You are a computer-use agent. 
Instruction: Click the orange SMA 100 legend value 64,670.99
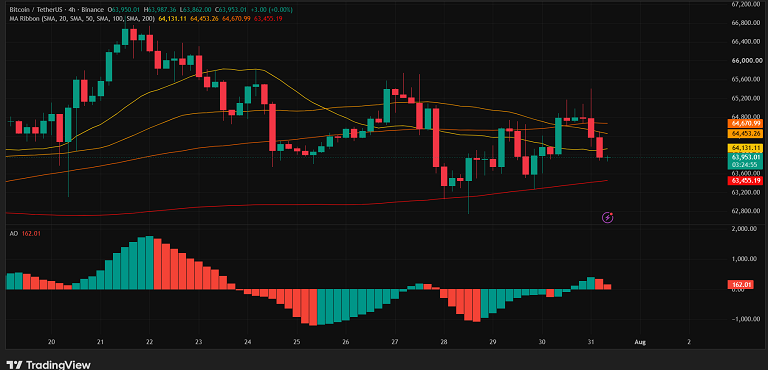coord(236,19)
